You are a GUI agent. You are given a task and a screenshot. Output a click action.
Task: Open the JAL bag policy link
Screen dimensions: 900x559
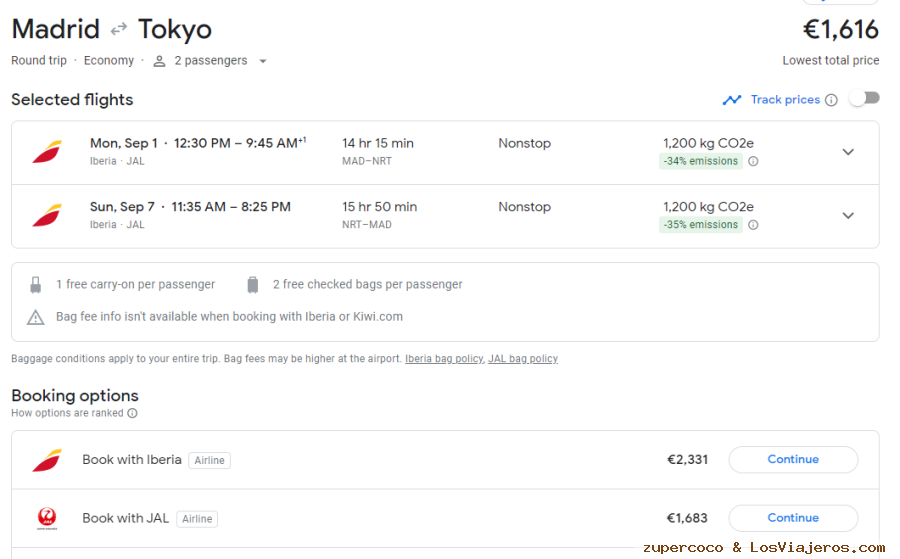[523, 359]
